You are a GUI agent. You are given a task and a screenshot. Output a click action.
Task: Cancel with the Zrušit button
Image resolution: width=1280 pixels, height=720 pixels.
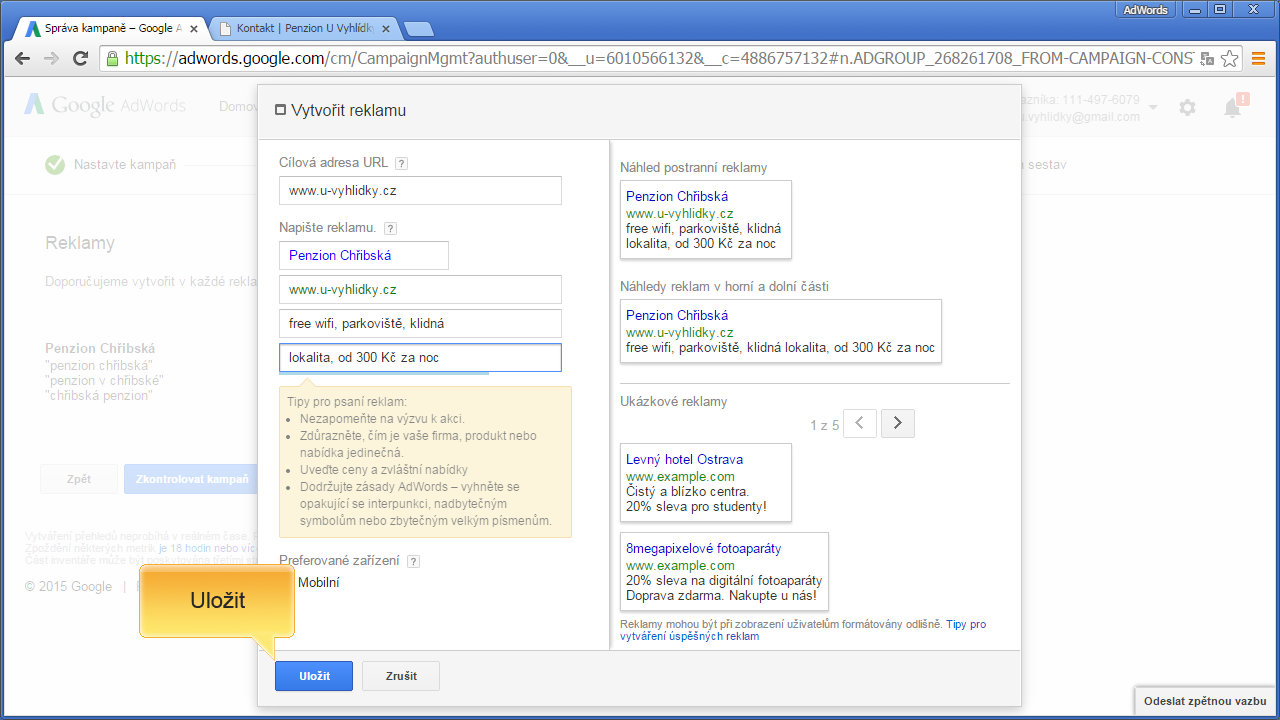point(401,676)
